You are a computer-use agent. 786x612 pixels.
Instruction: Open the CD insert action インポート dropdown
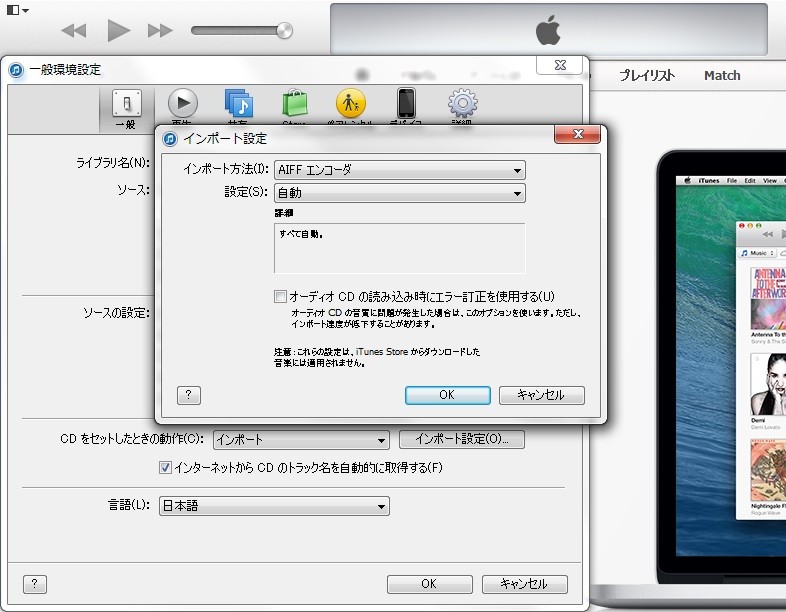301,440
